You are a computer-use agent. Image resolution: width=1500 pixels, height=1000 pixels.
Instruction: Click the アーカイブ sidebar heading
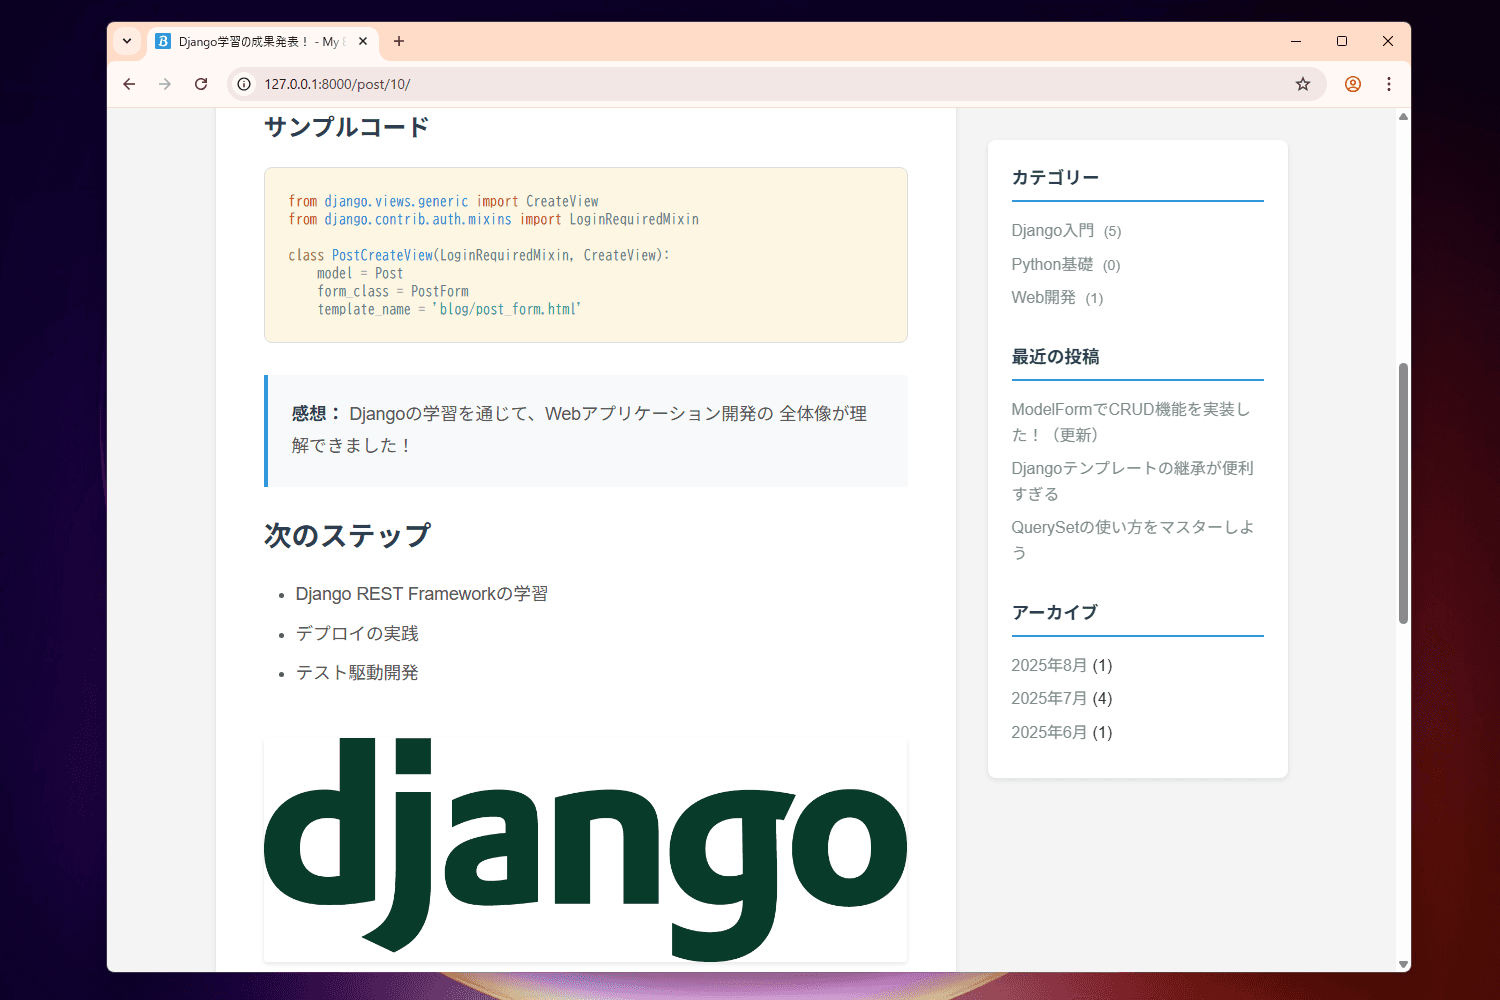click(x=1054, y=612)
